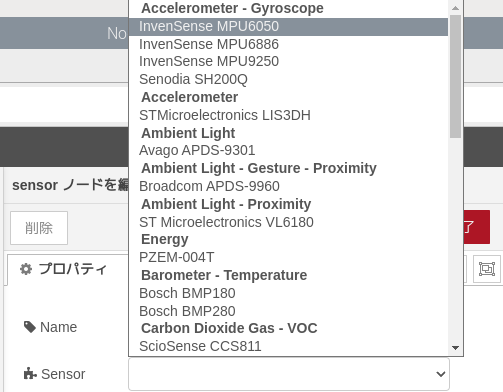
Task: Choose ST Microelectronics VL6180 sensor
Action: pyautogui.click(x=288, y=222)
